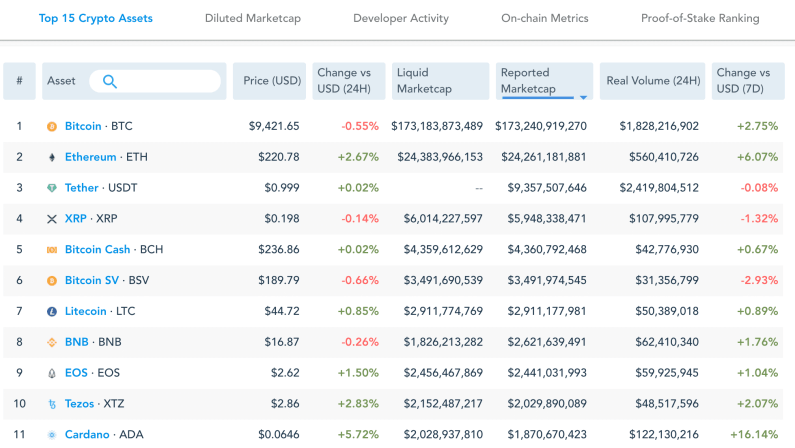This screenshot has width=795, height=448.
Task: Click Bitcoin Cash price $236.86
Action: pyautogui.click(x=279, y=250)
